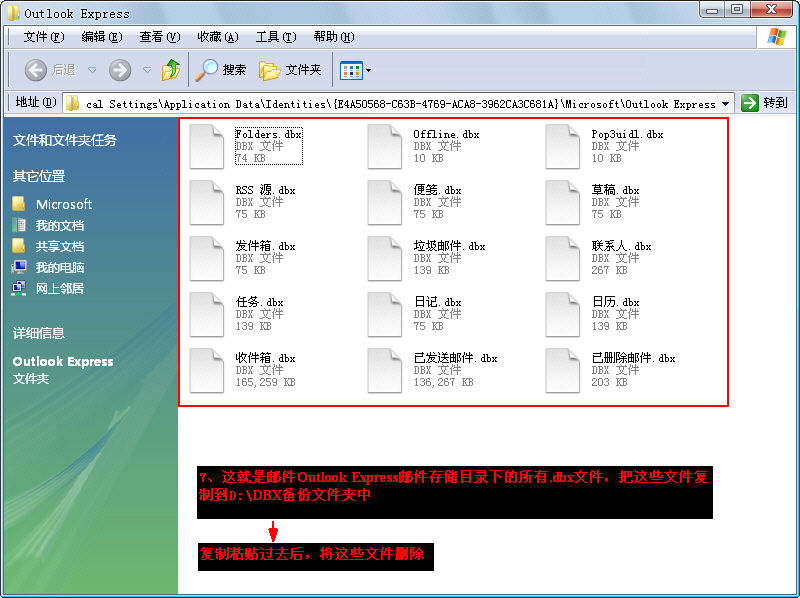Collapse the 详细信息 section header
Image resolution: width=800 pixels, height=598 pixels.
[x=39, y=333]
